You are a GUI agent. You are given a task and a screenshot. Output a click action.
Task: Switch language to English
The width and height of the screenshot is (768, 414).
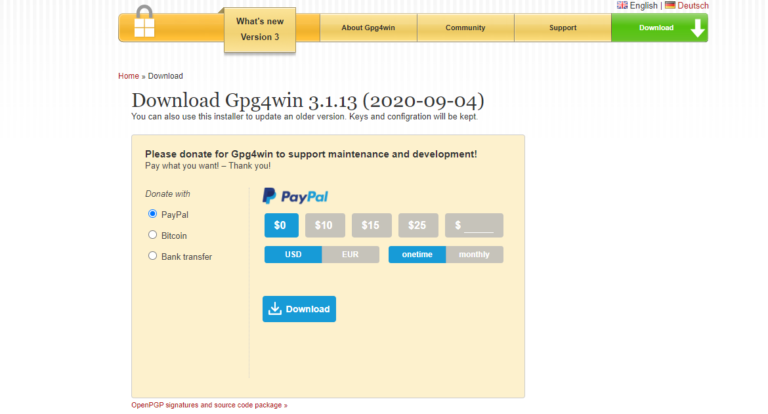coord(643,5)
